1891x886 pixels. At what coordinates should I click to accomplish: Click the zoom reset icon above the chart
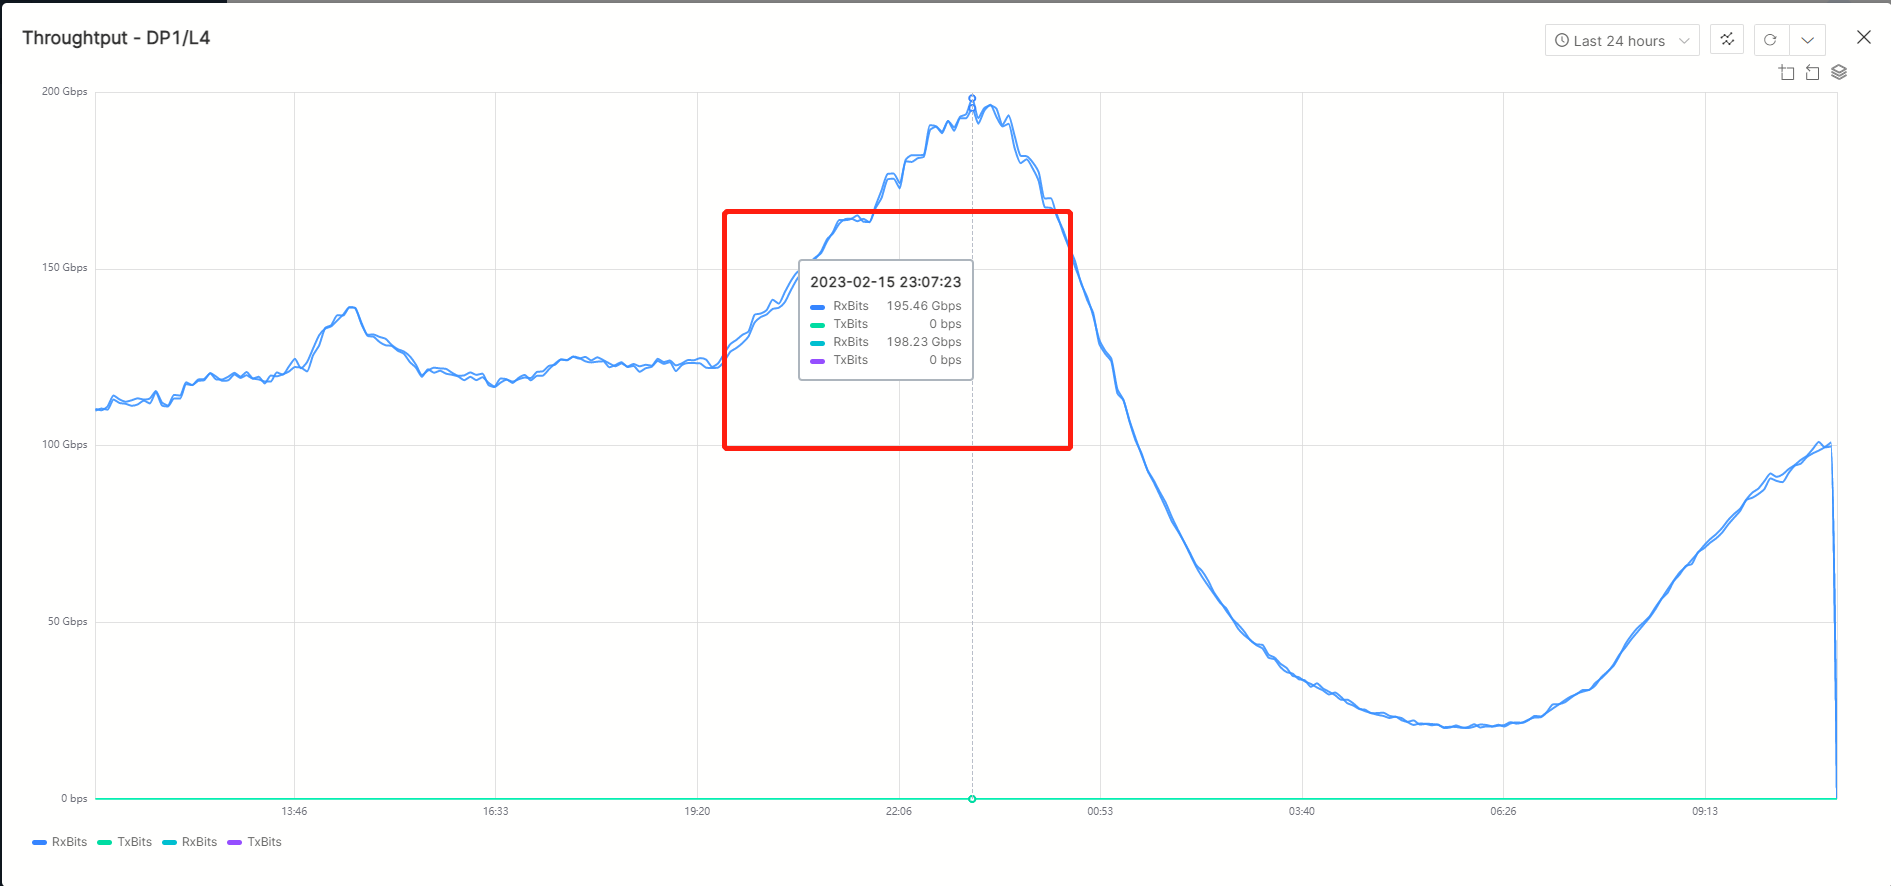click(x=1812, y=72)
